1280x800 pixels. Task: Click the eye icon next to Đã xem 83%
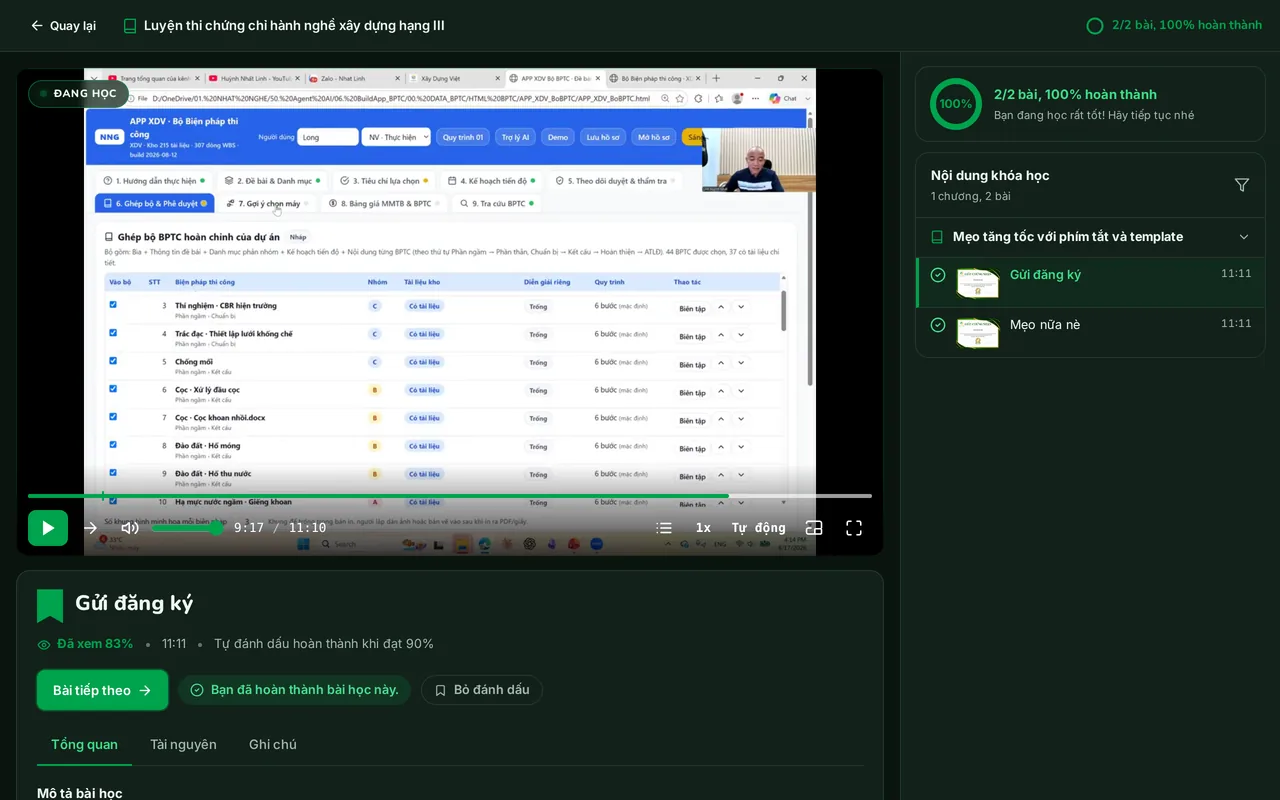[x=44, y=645]
